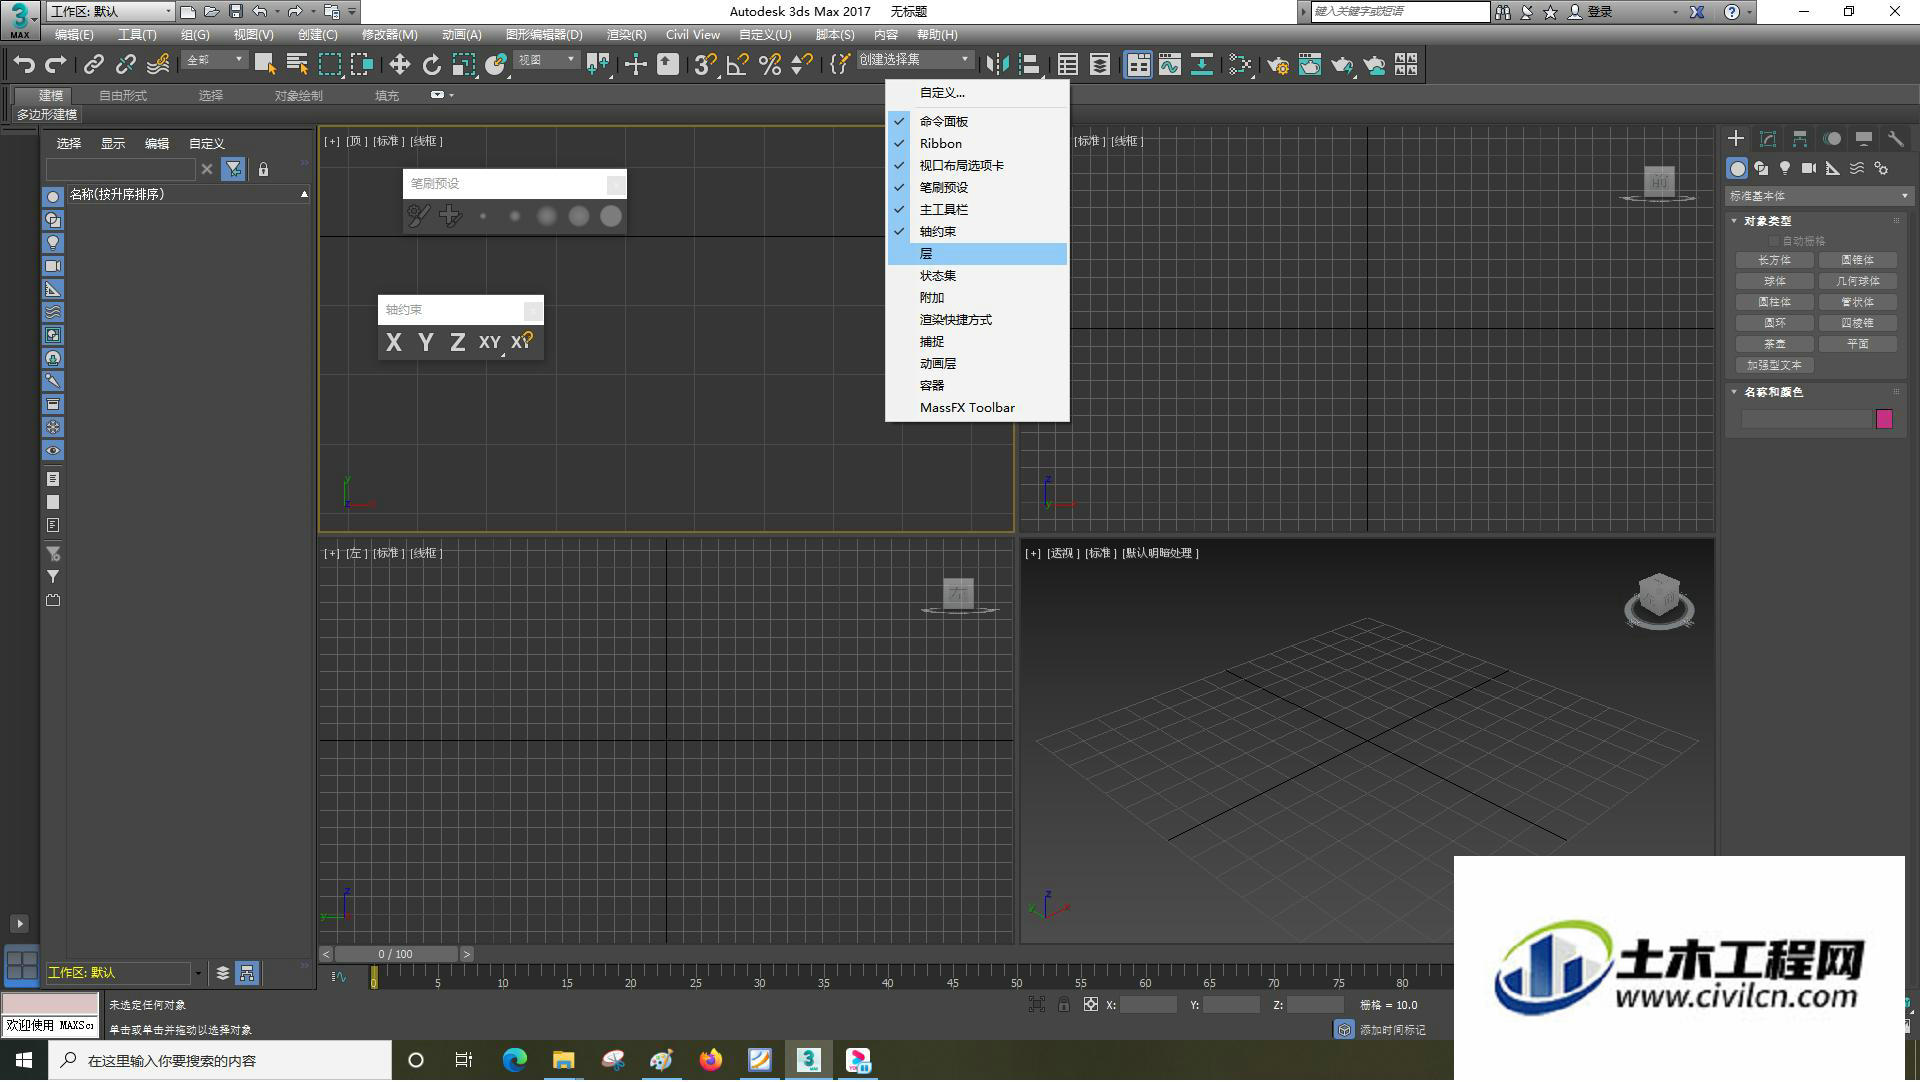Enable the 自动栅格 checkbox
The width and height of the screenshot is (1920, 1082).
click(1774, 241)
